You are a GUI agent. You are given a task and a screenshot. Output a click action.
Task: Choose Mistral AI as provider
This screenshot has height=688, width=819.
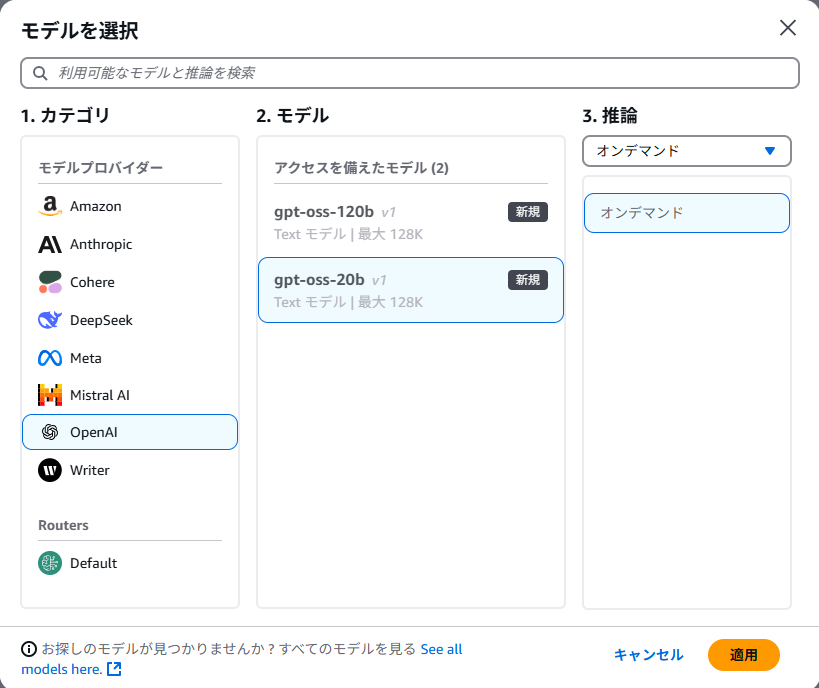click(x=99, y=395)
